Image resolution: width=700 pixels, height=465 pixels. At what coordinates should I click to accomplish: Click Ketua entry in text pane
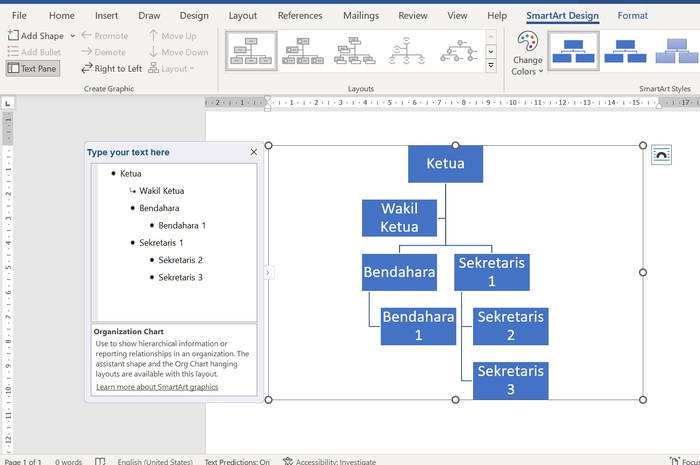tap(130, 174)
